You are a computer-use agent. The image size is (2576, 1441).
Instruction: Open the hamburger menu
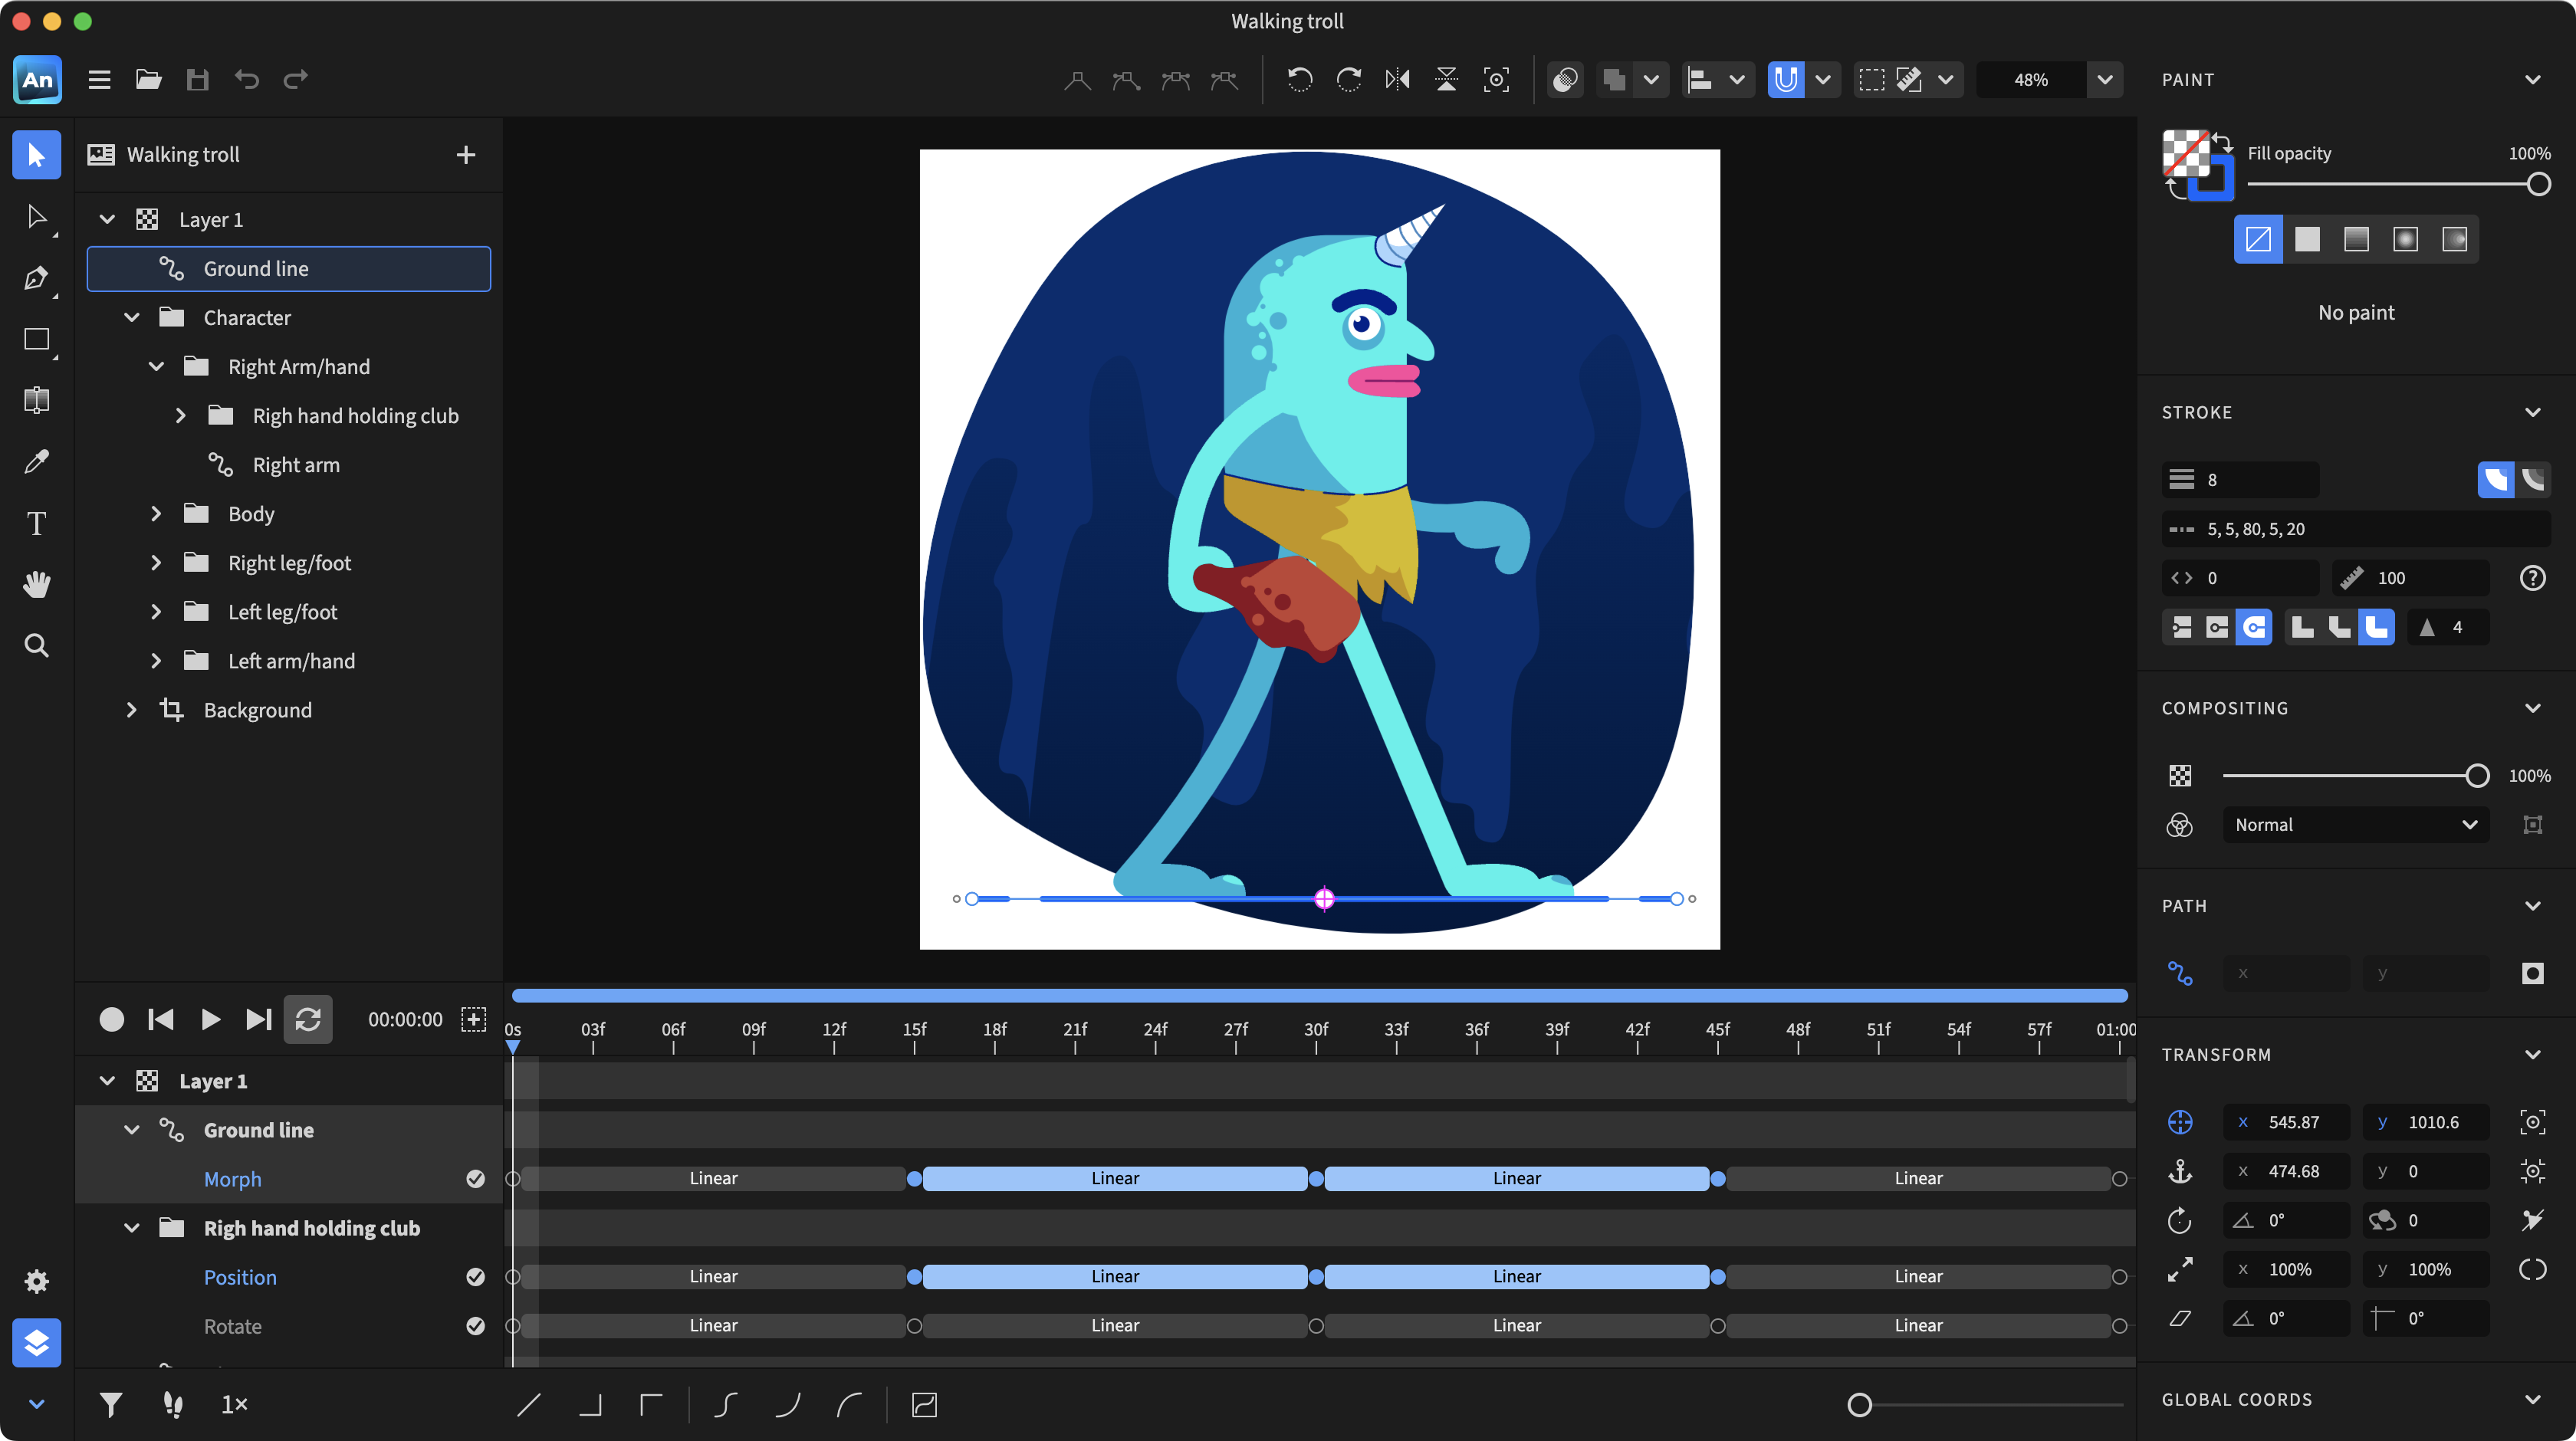99,79
